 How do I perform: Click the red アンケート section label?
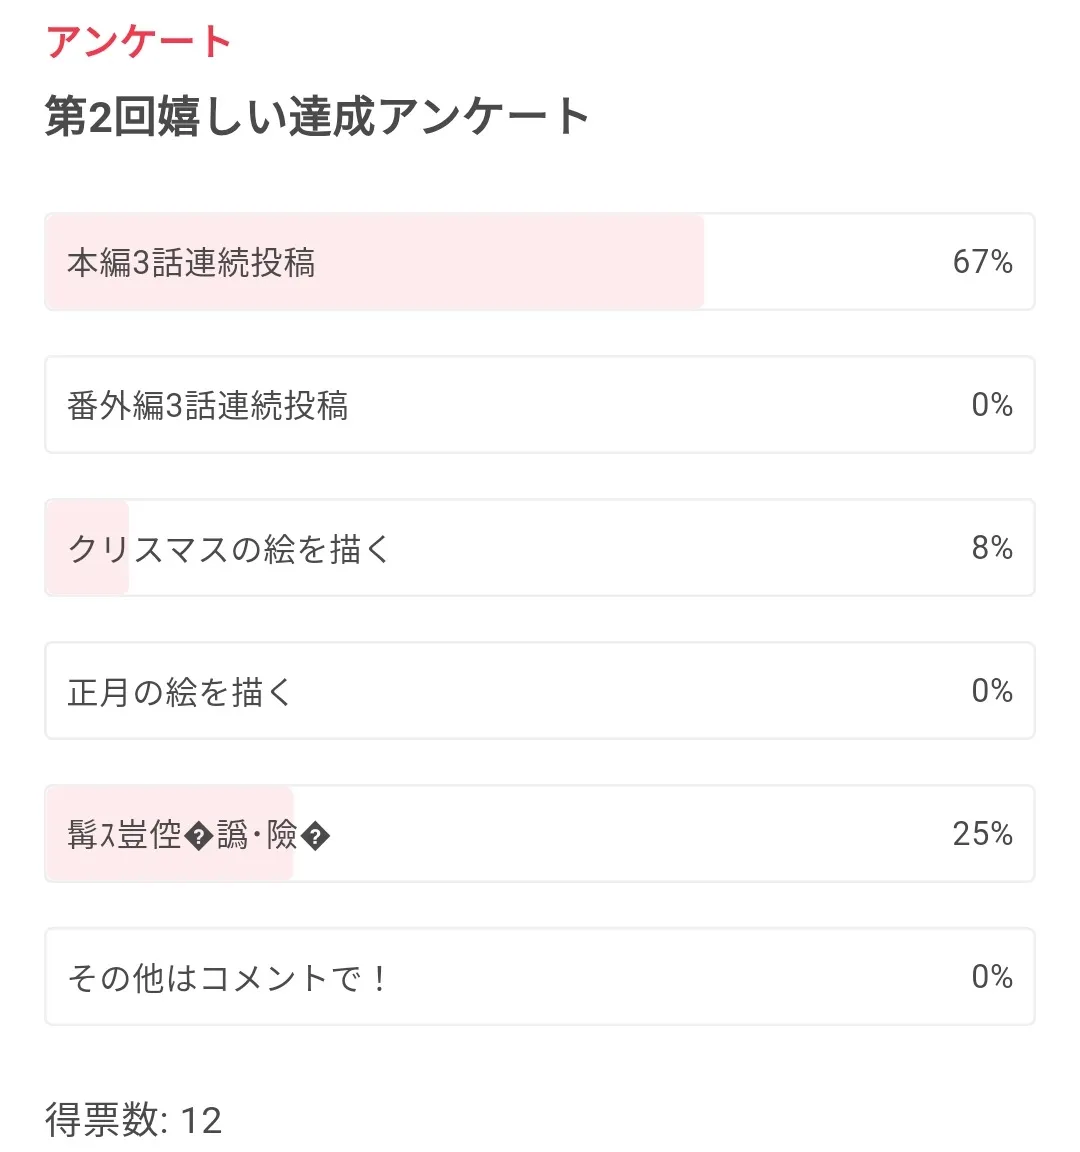pos(138,42)
